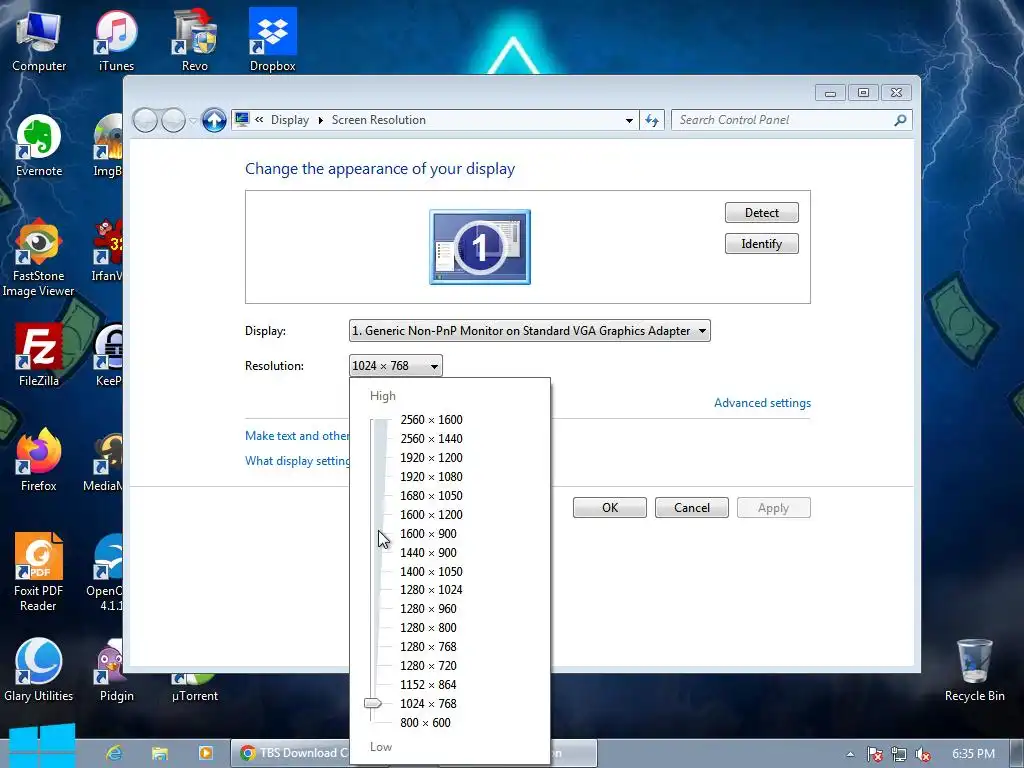Click the Identify button
Image resolution: width=1024 pixels, height=768 pixels.
pos(761,244)
